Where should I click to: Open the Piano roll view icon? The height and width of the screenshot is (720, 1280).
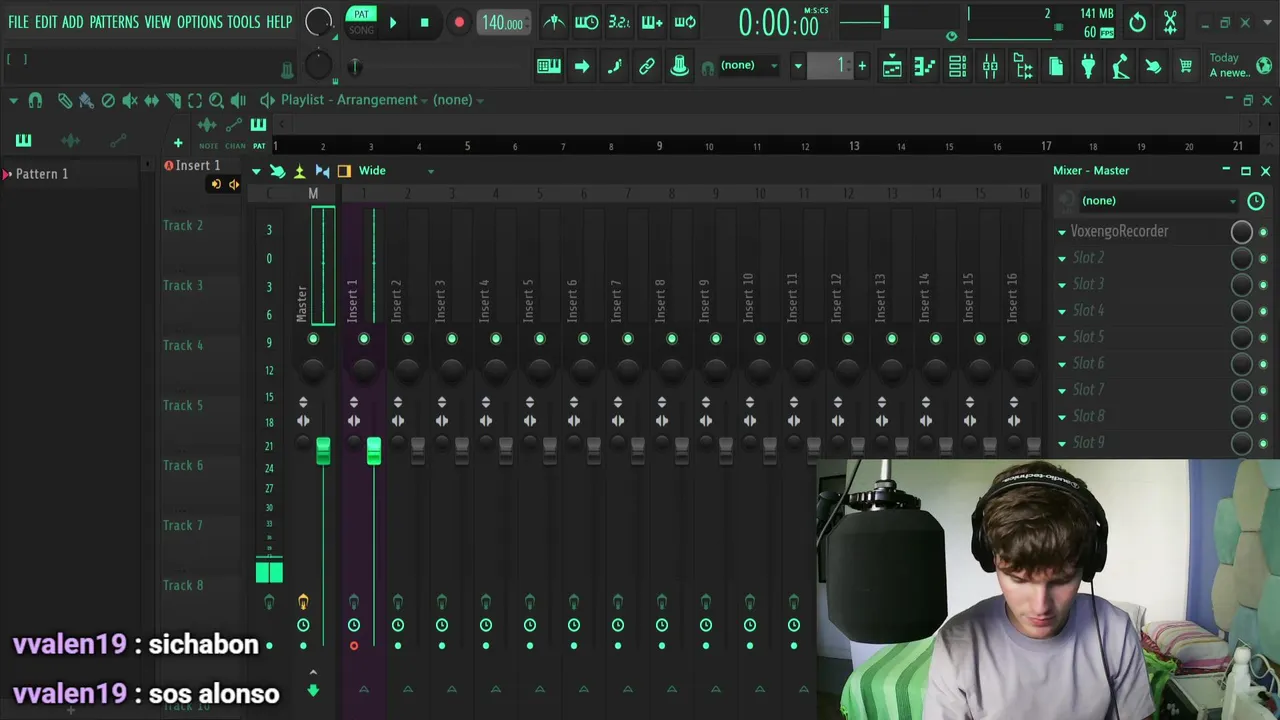click(x=925, y=66)
